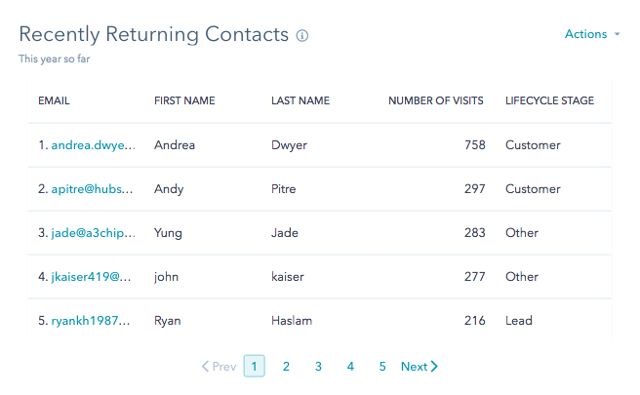Select current page 1 button
Screen dimensions: 640x395
[x=254, y=366]
